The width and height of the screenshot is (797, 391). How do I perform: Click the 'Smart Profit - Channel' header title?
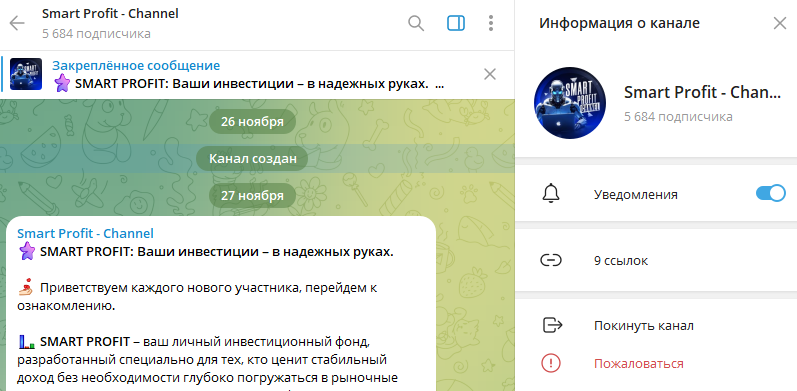click(x=110, y=14)
